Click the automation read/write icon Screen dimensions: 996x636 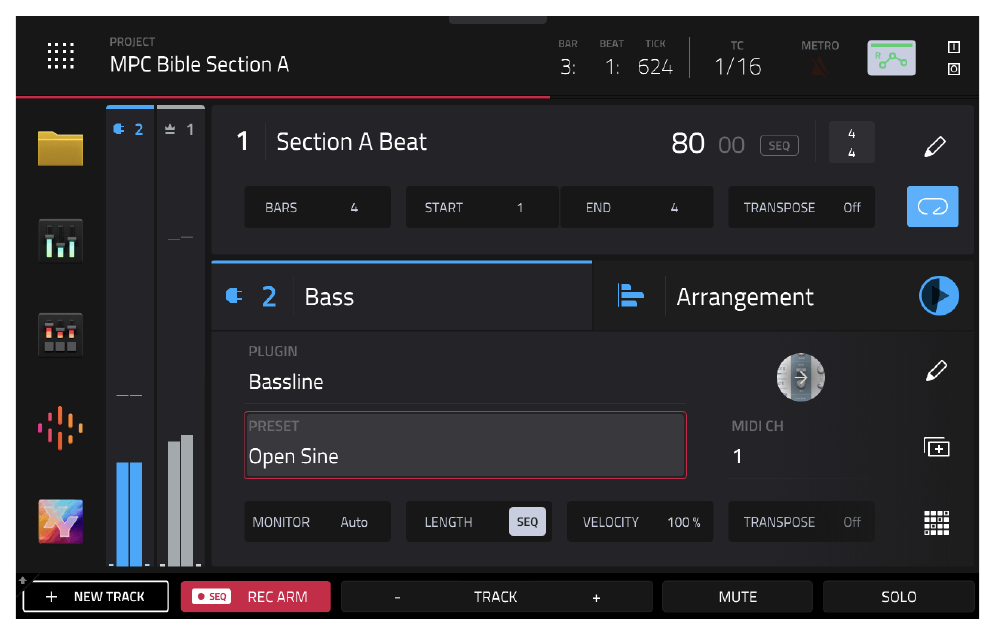(891, 58)
